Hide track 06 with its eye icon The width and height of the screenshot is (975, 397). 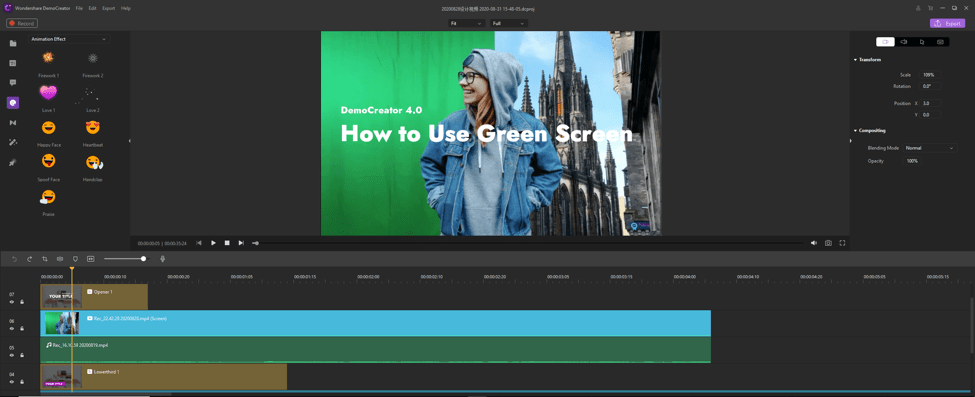point(11,329)
